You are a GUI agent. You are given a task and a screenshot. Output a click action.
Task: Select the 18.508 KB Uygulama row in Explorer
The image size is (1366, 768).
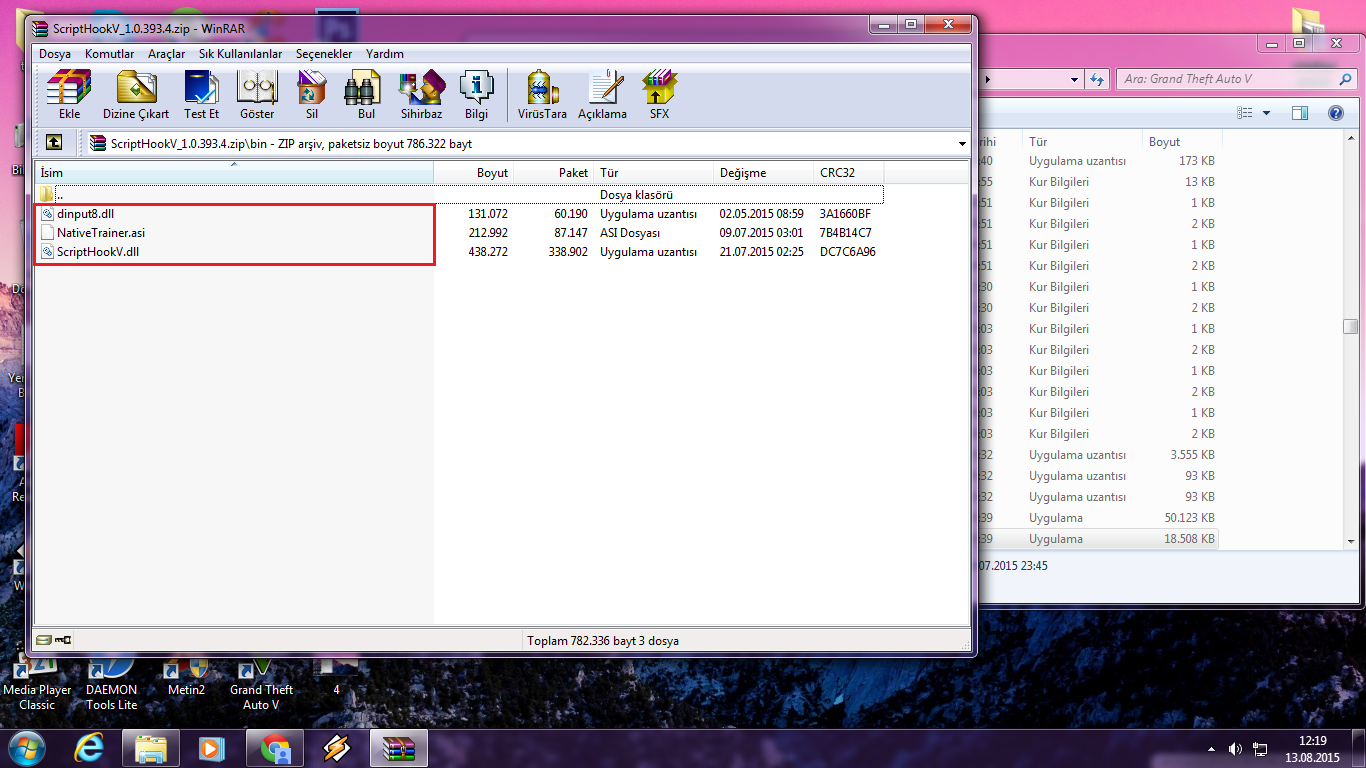[1100, 539]
